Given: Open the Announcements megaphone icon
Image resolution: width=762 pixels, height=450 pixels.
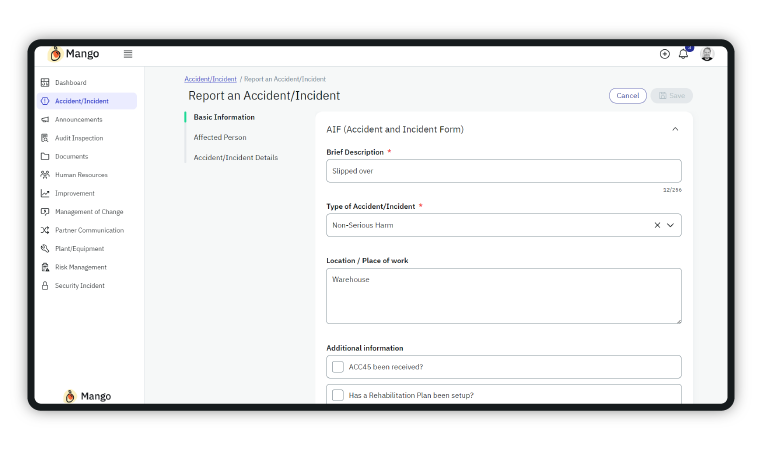Looking at the screenshot, I should click(45, 120).
